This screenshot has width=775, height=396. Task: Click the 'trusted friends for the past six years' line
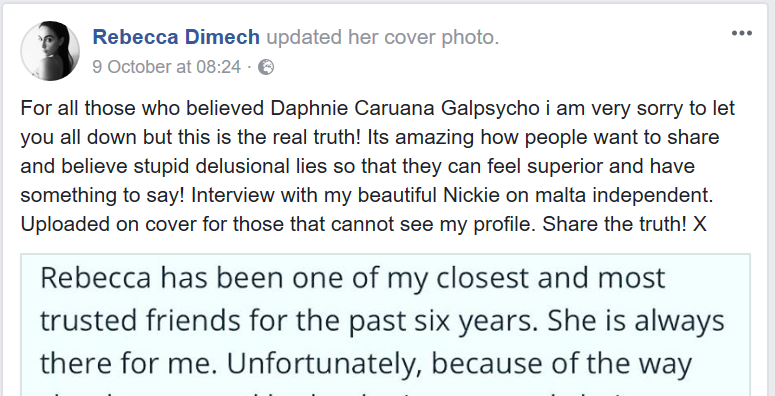tap(382, 320)
